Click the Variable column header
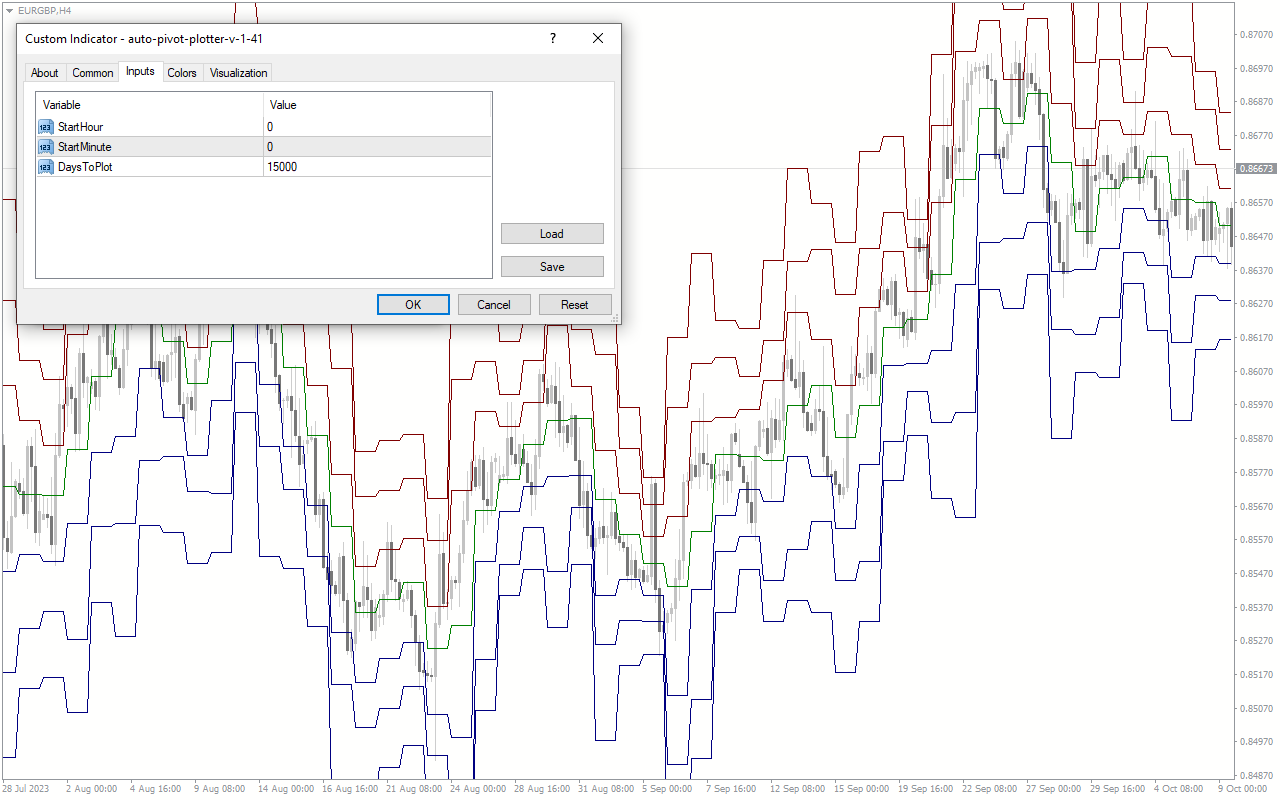This screenshot has height=800, width=1280. (x=150, y=105)
